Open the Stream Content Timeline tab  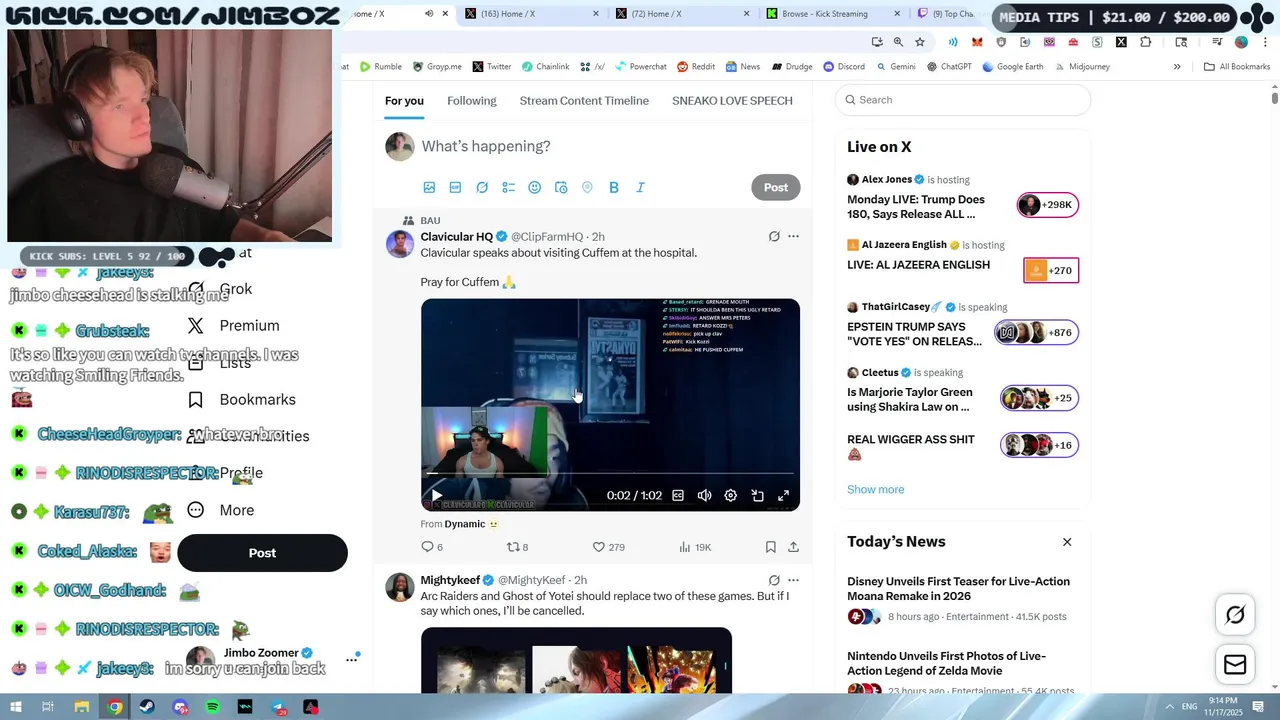pyautogui.click(x=584, y=101)
